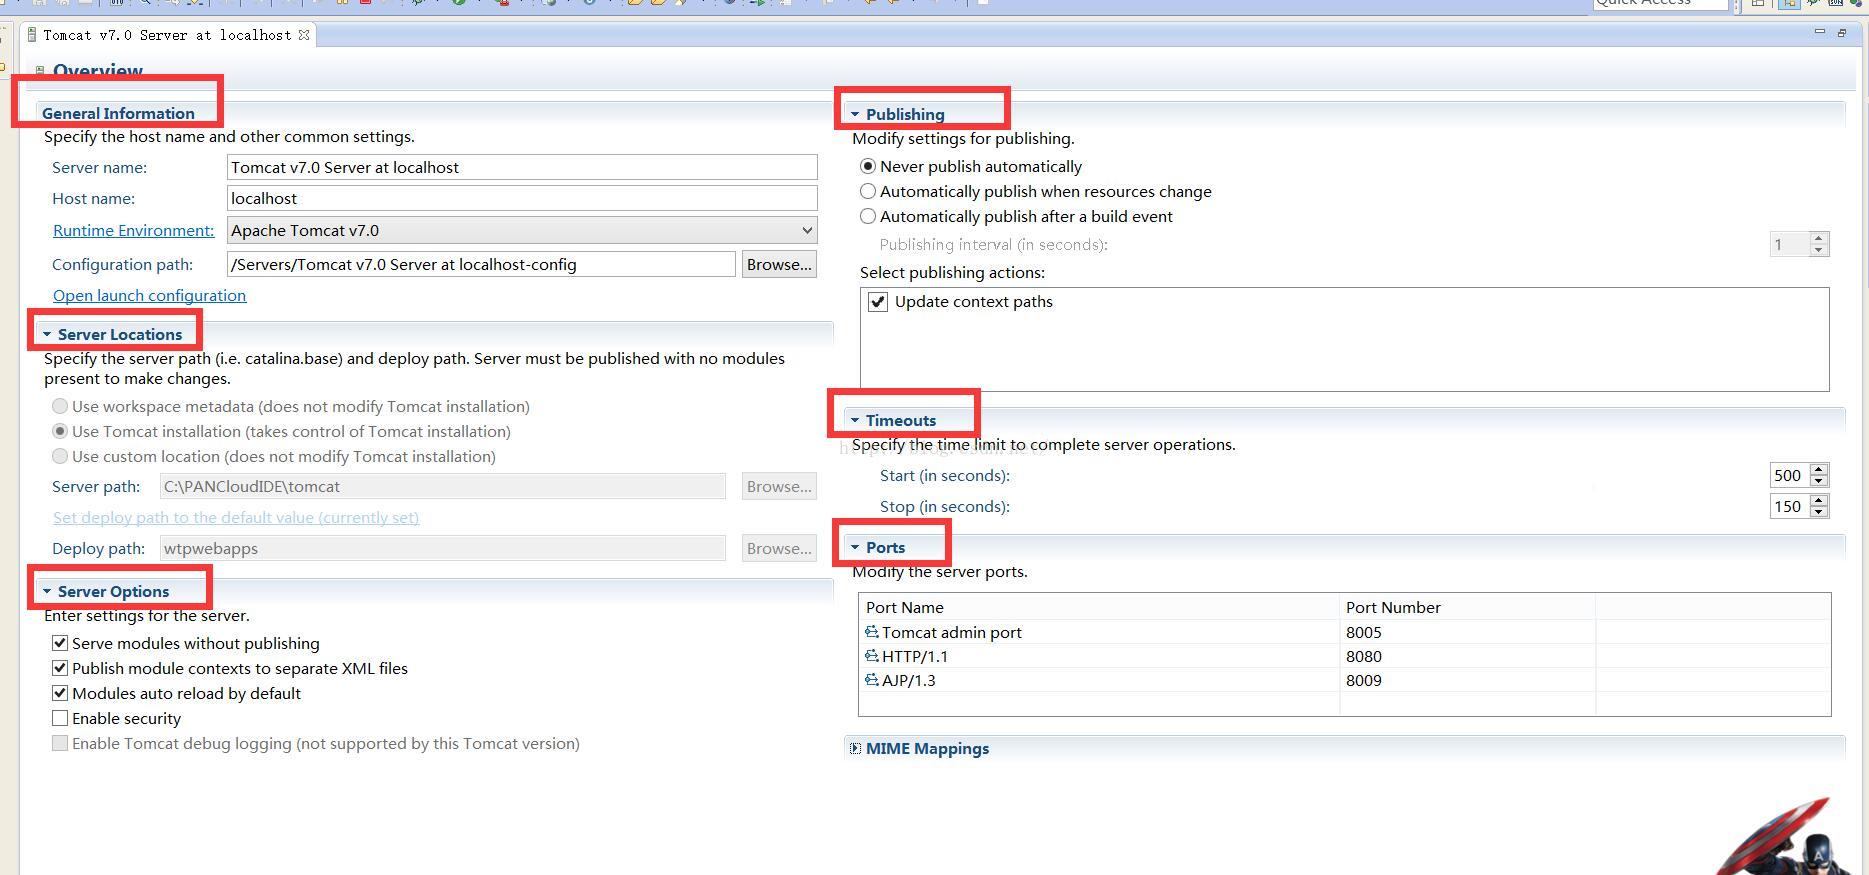
Task: Select the HTTP/1.1 port name
Action: 915,656
